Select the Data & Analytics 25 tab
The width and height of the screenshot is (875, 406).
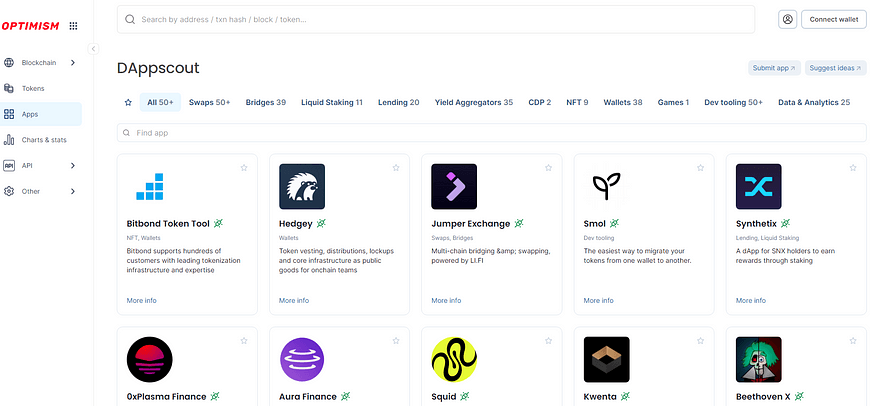point(814,103)
